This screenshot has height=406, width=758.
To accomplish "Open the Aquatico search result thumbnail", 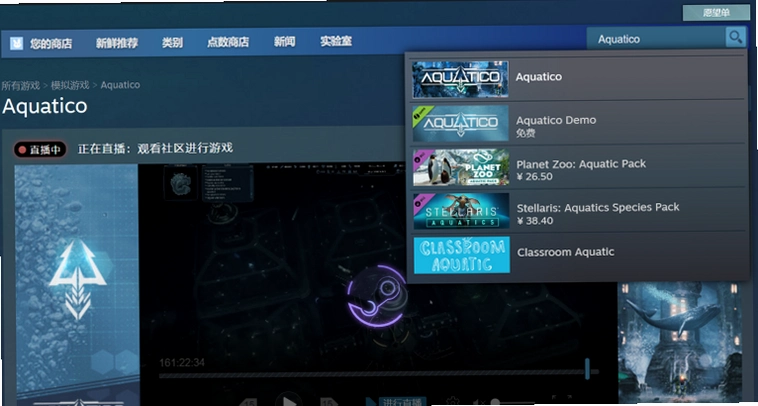I will (460, 79).
